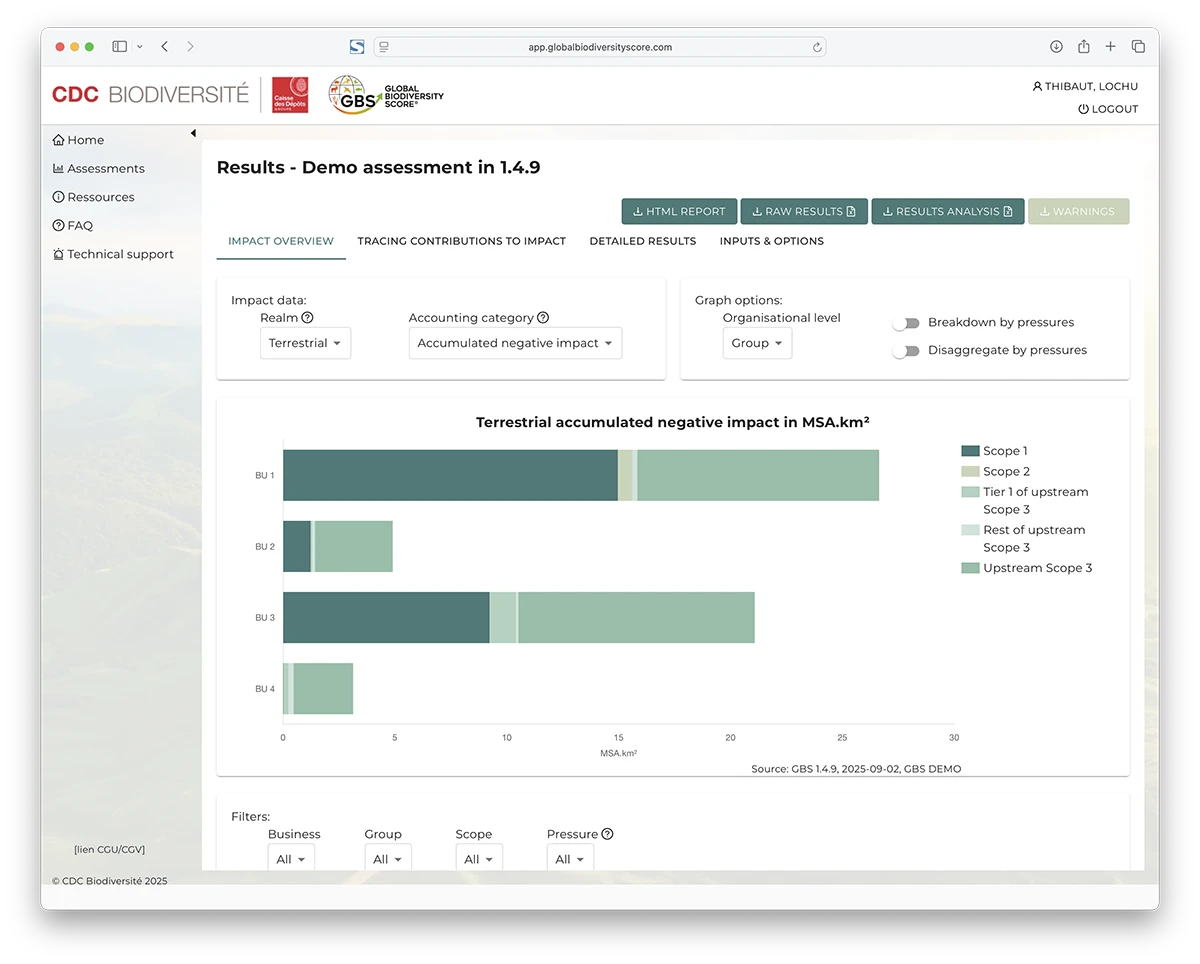This screenshot has height=964, width=1200.
Task: Click the Safari address bar
Action: tap(600, 47)
